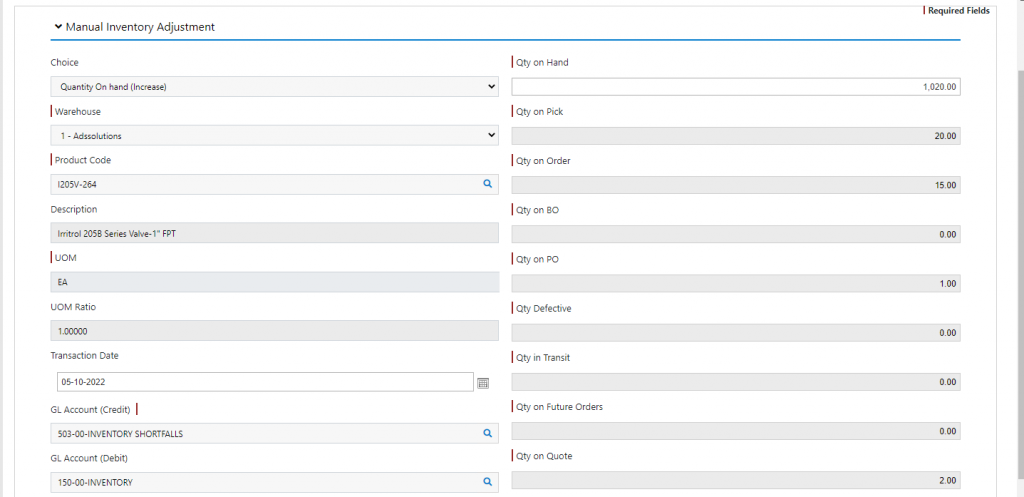The image size is (1024, 497).
Task: Select the GL Account (Debit) field 150-00-INVENTORY
Action: [x=274, y=482]
